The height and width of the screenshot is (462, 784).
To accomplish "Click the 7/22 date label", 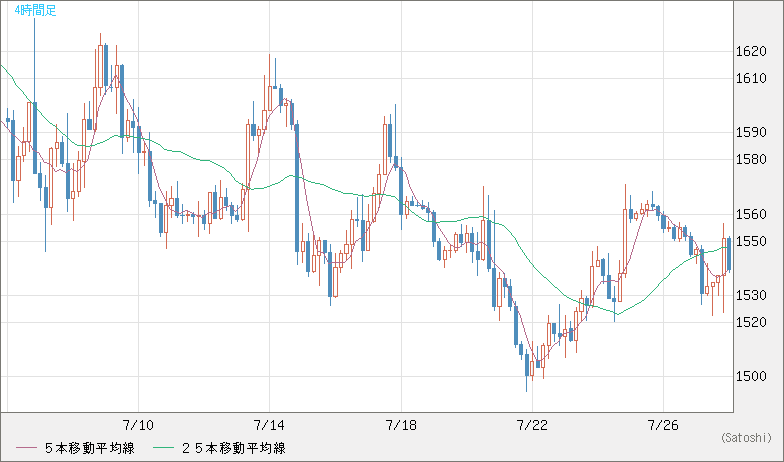I will [x=532, y=425].
